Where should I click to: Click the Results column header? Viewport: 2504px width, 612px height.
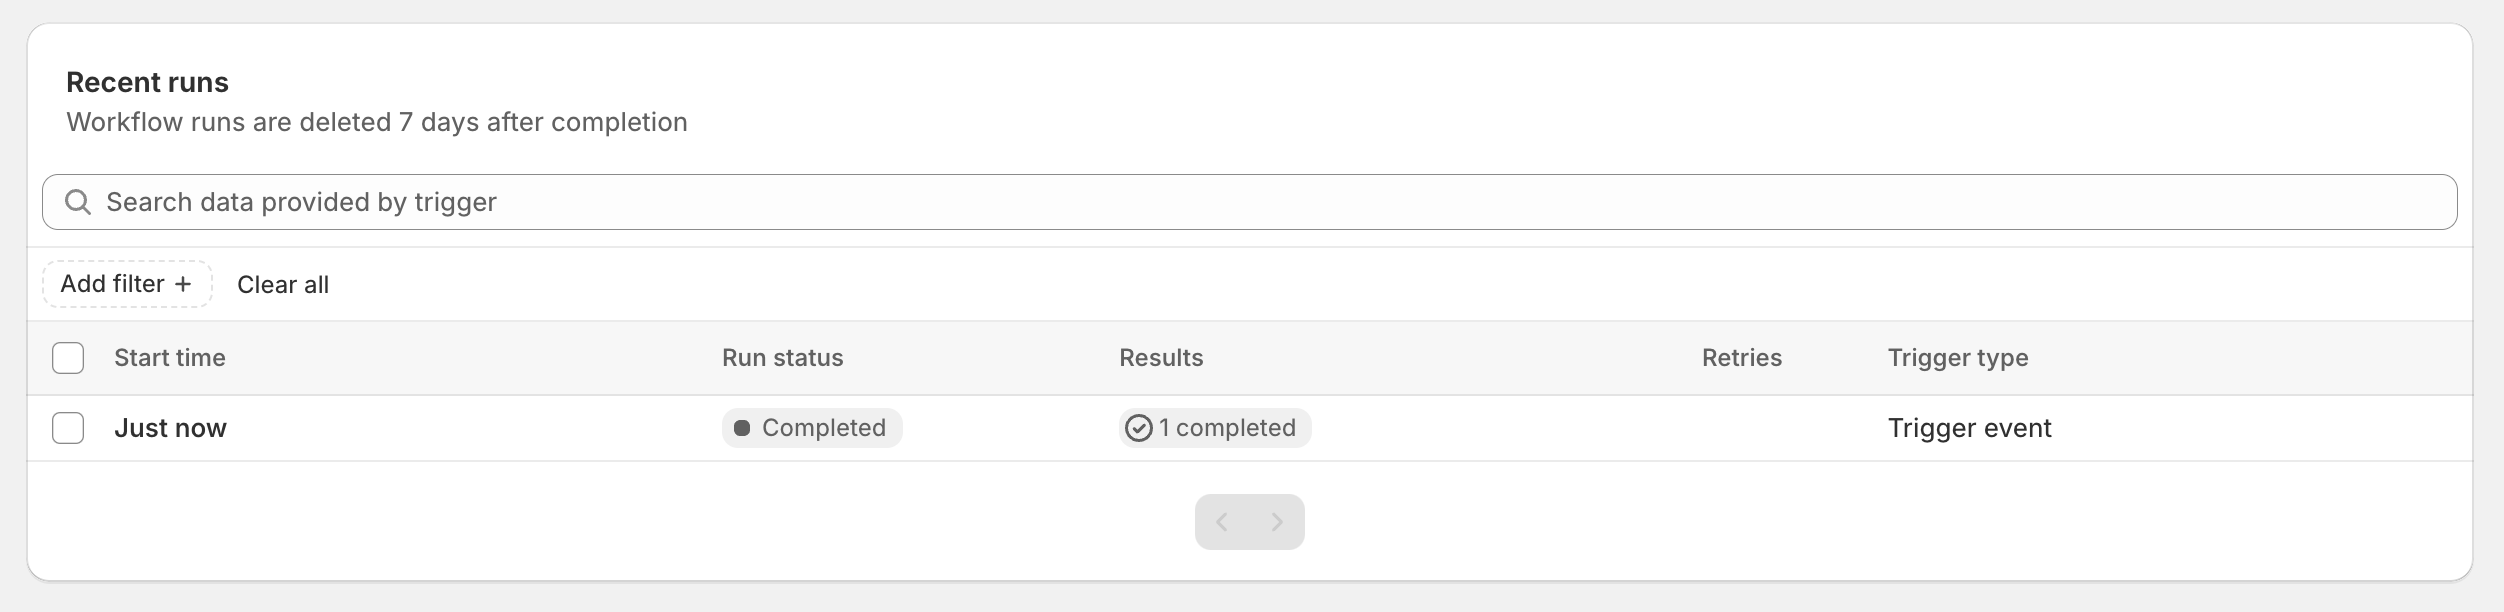(1161, 358)
